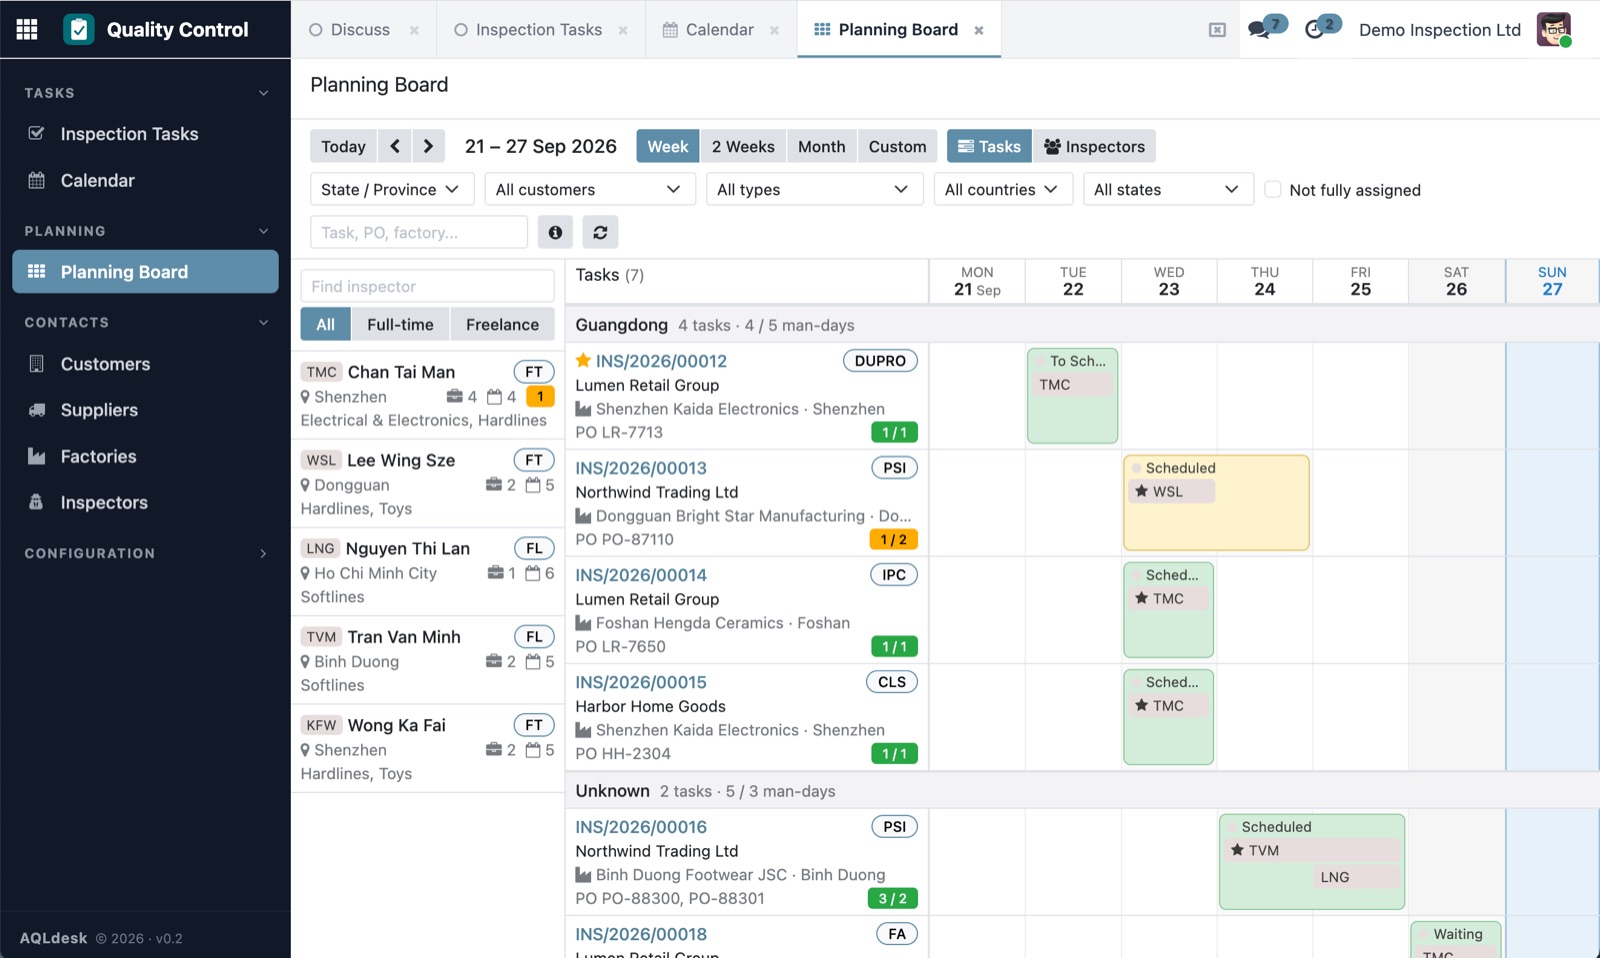Open Suppliers in the sidebar
This screenshot has width=1600, height=958.
145,410
